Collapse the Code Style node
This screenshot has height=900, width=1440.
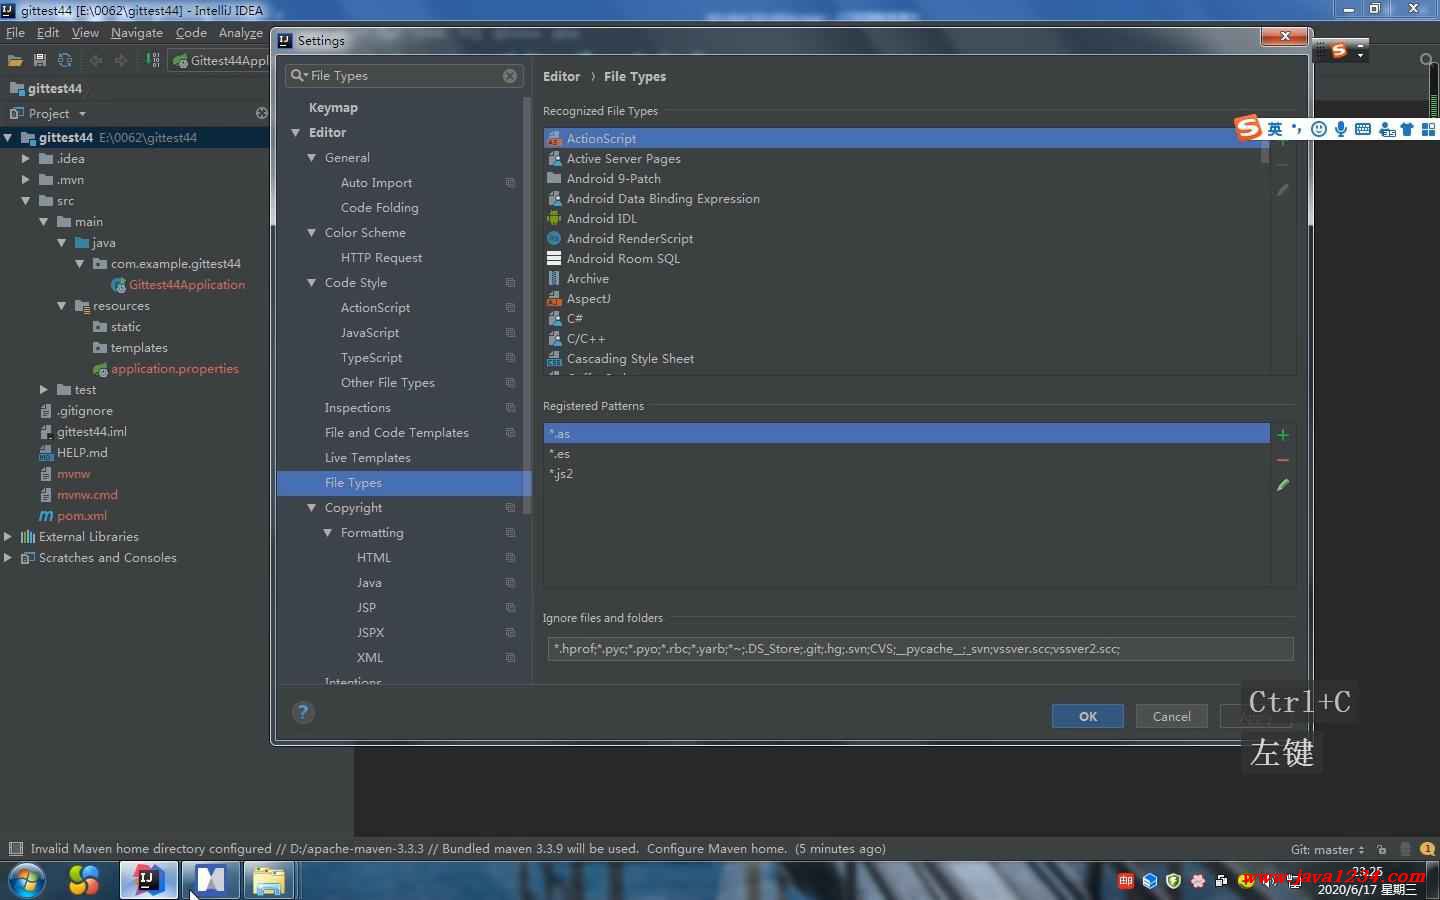(312, 283)
